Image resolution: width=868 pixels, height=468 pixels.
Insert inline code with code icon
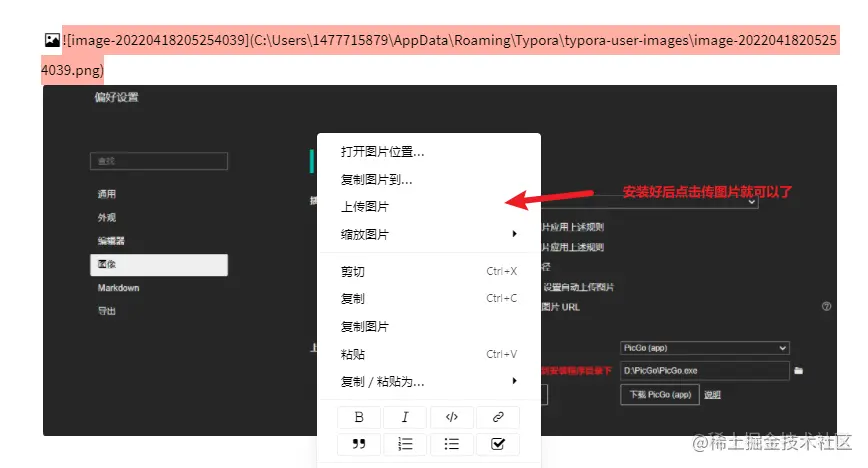point(451,417)
